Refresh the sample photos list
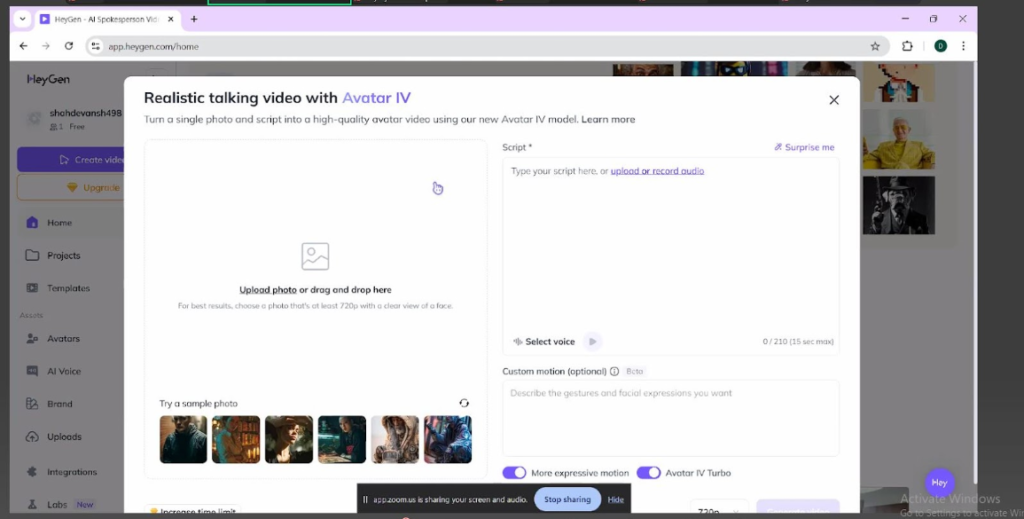This screenshot has width=1024, height=519. pyautogui.click(x=464, y=403)
